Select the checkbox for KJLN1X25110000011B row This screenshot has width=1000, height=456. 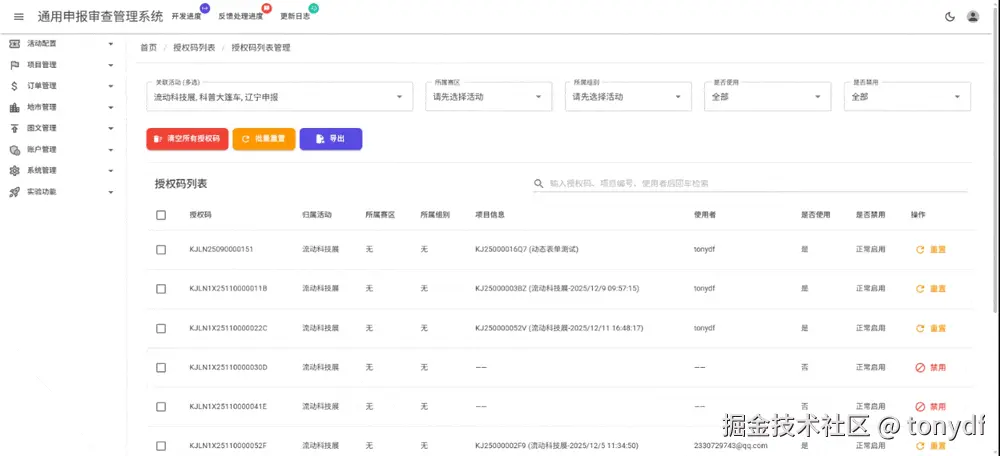[x=161, y=289]
